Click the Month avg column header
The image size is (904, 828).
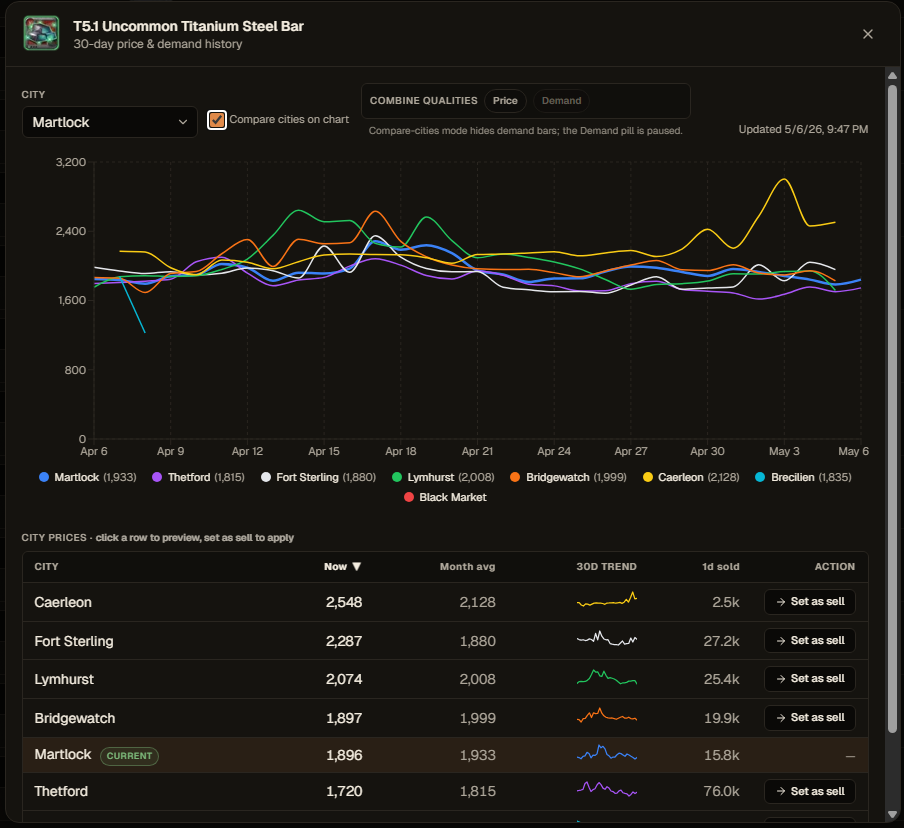pos(468,567)
